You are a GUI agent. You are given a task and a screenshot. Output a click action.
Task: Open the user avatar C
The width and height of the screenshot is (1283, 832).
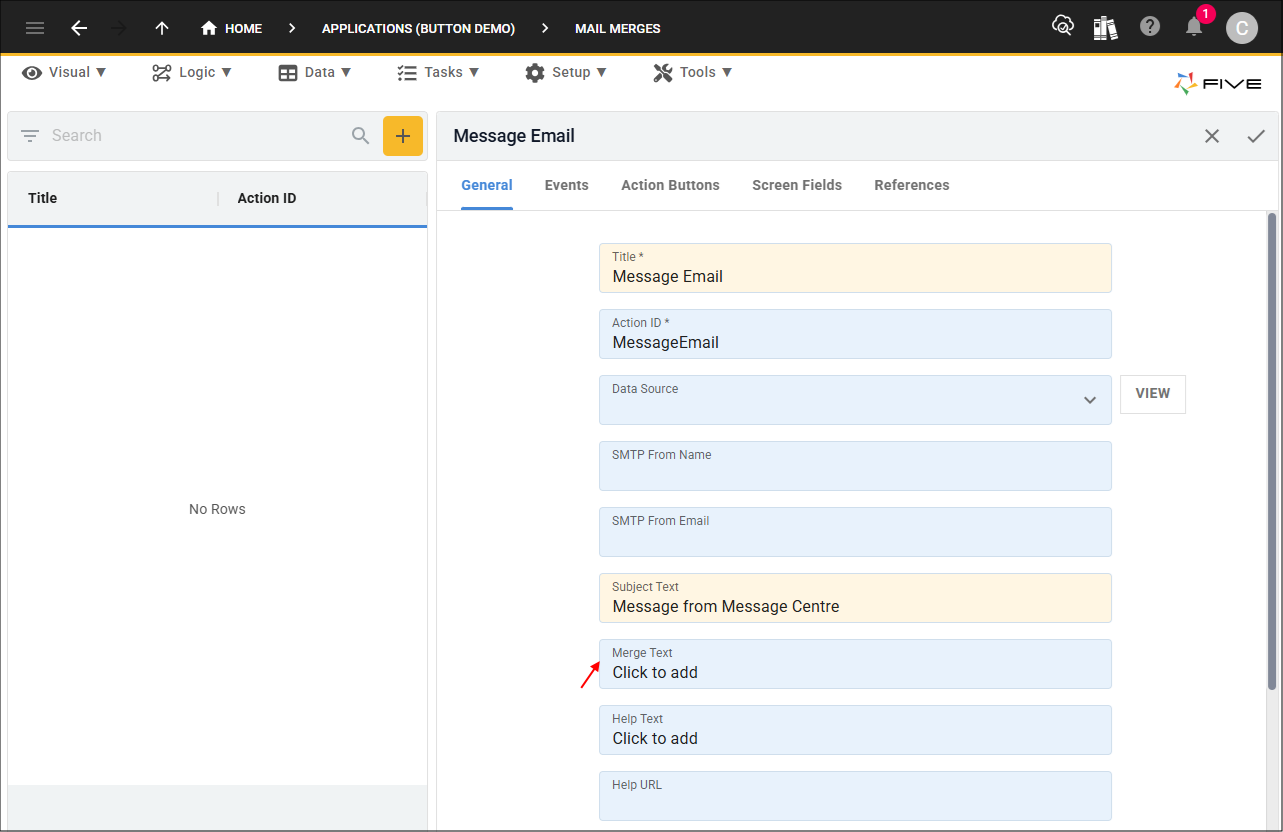point(1242,28)
